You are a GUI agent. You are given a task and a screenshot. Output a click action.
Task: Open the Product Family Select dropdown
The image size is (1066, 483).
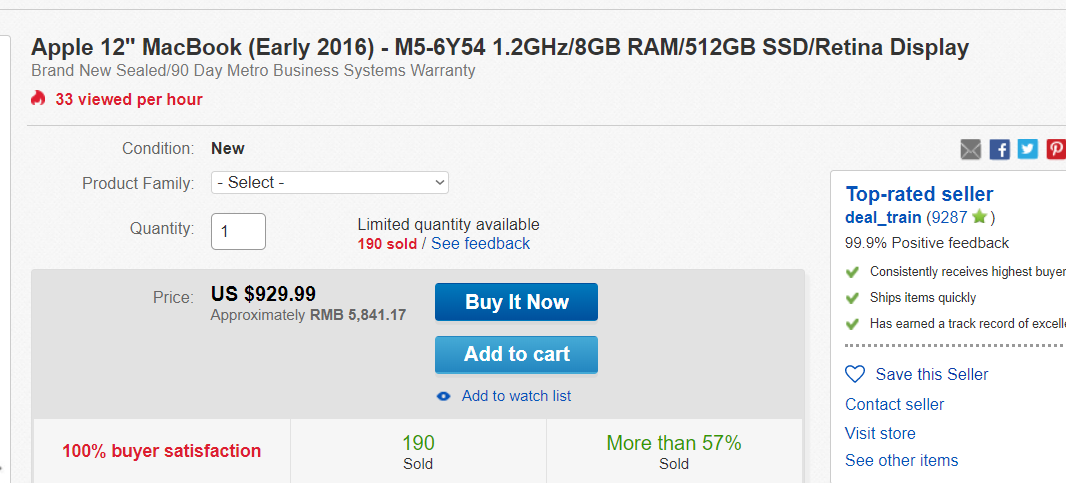tap(330, 182)
